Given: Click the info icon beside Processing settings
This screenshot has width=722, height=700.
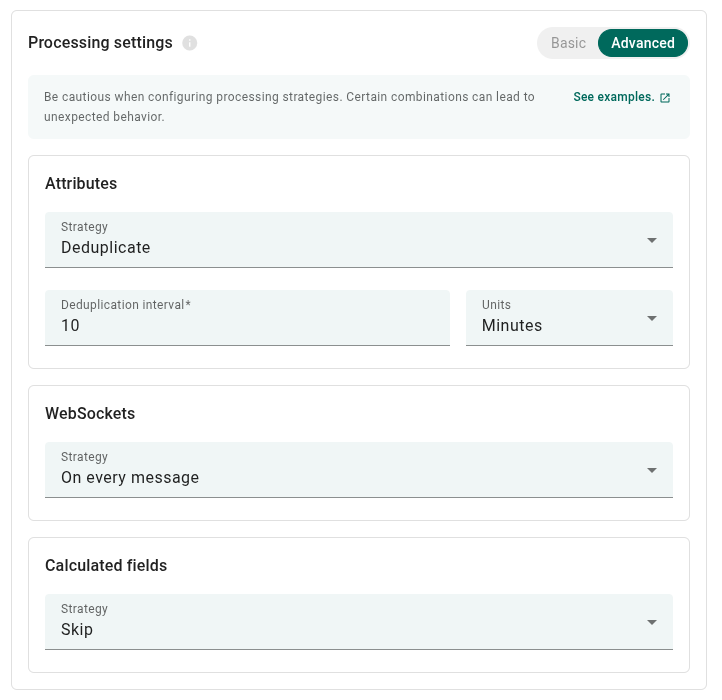Looking at the screenshot, I should tap(190, 43).
